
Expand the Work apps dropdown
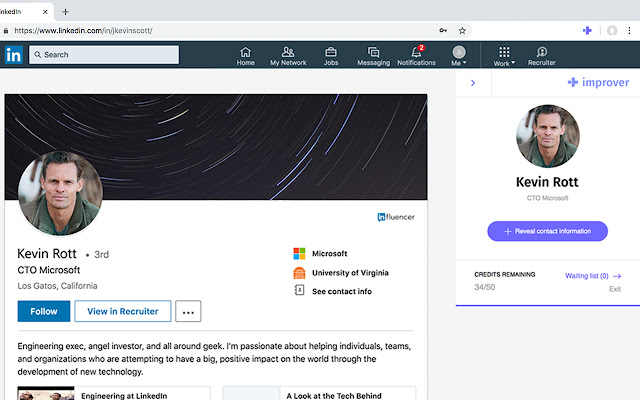point(504,56)
